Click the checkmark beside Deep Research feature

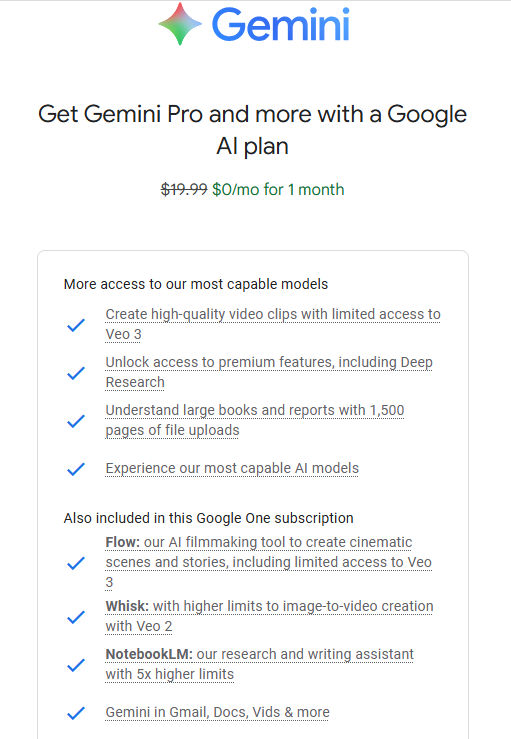pos(76,373)
